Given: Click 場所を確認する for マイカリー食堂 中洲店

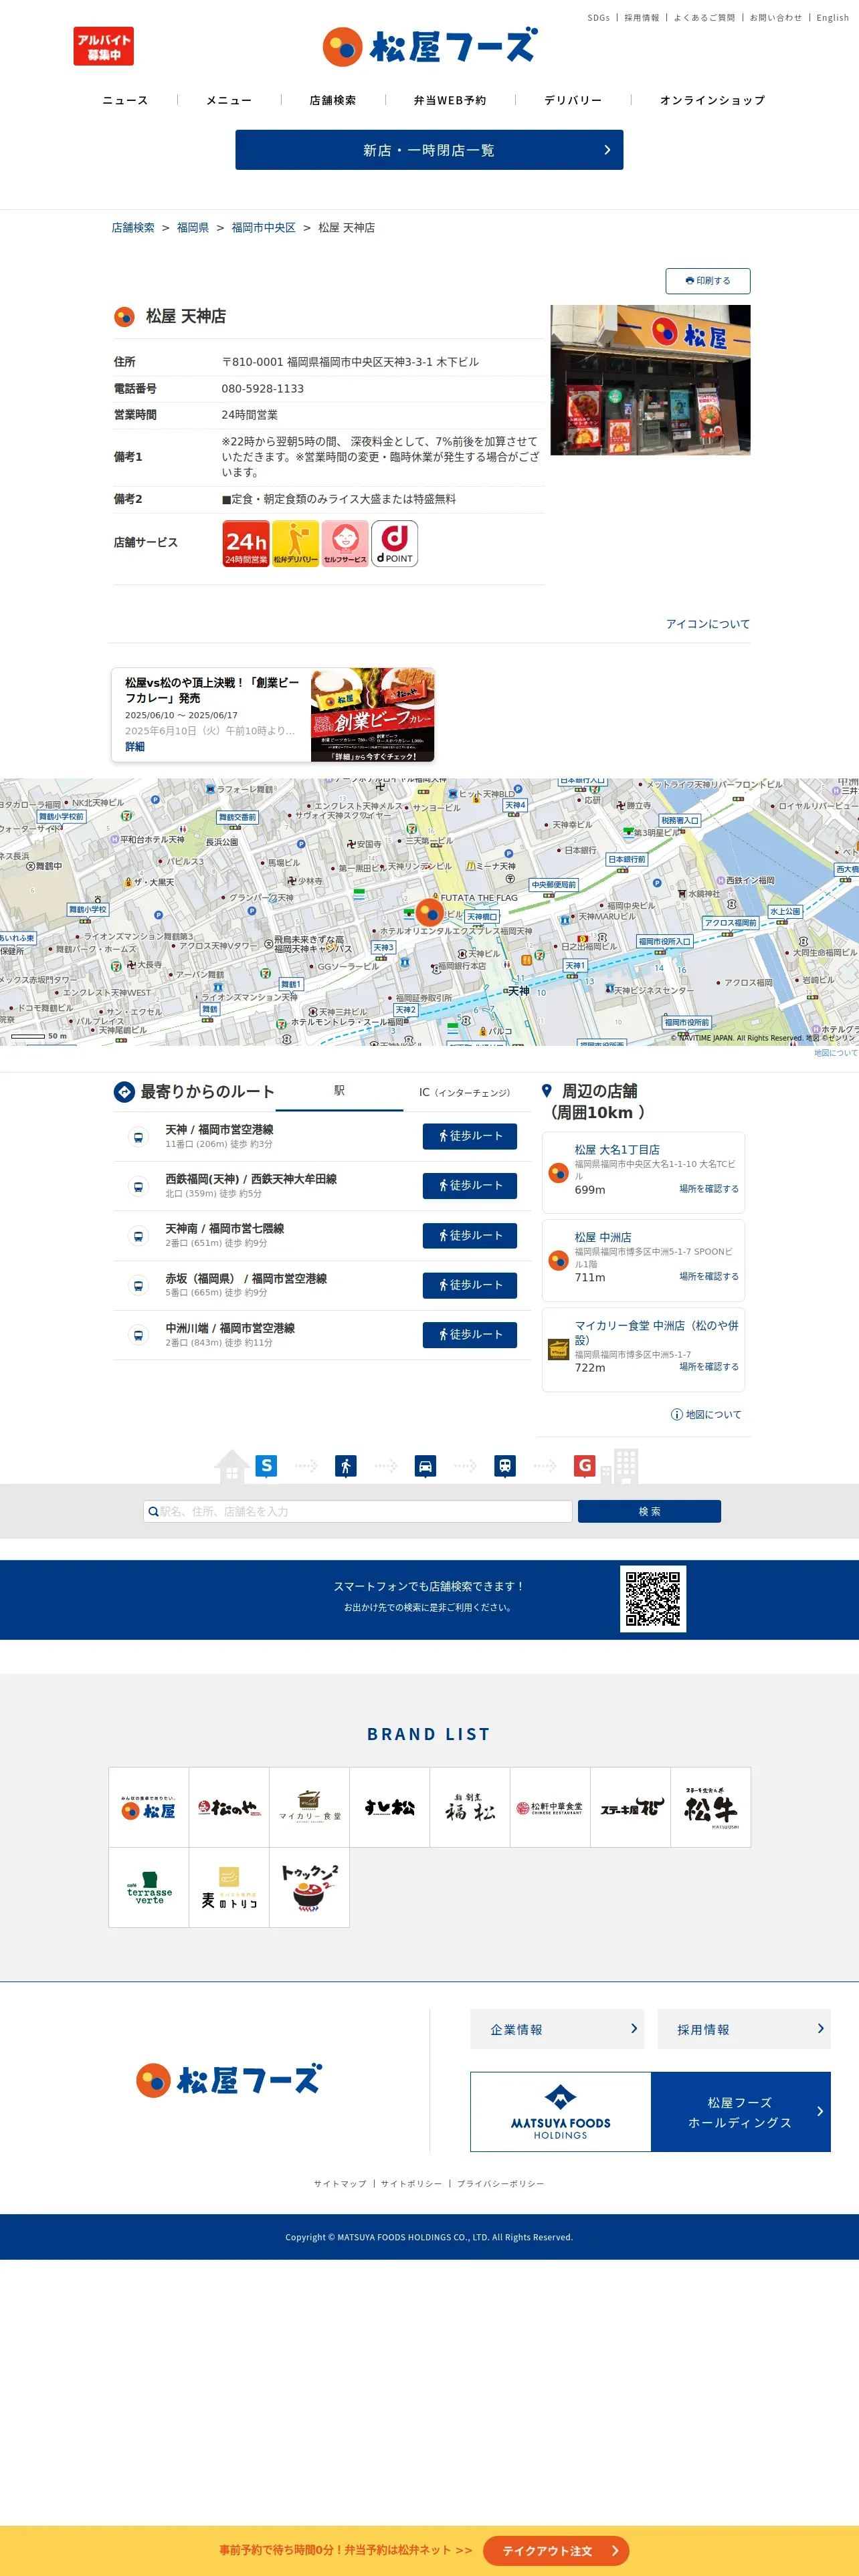Looking at the screenshot, I should (709, 1366).
